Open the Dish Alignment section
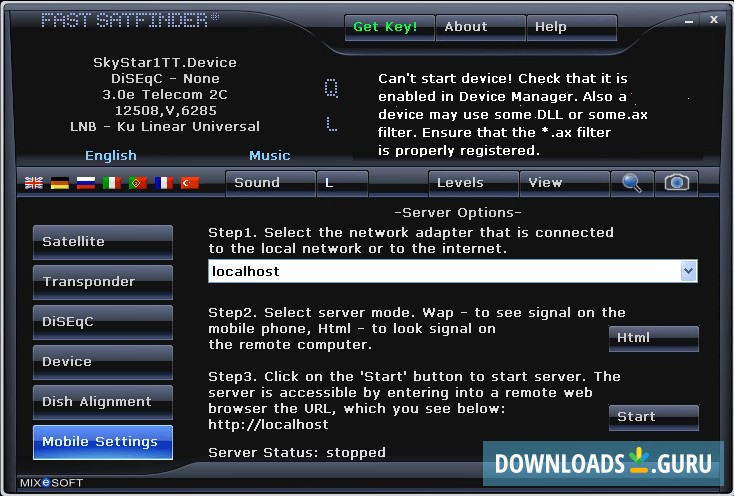Viewport: 734px width, 496px height. click(x=103, y=402)
